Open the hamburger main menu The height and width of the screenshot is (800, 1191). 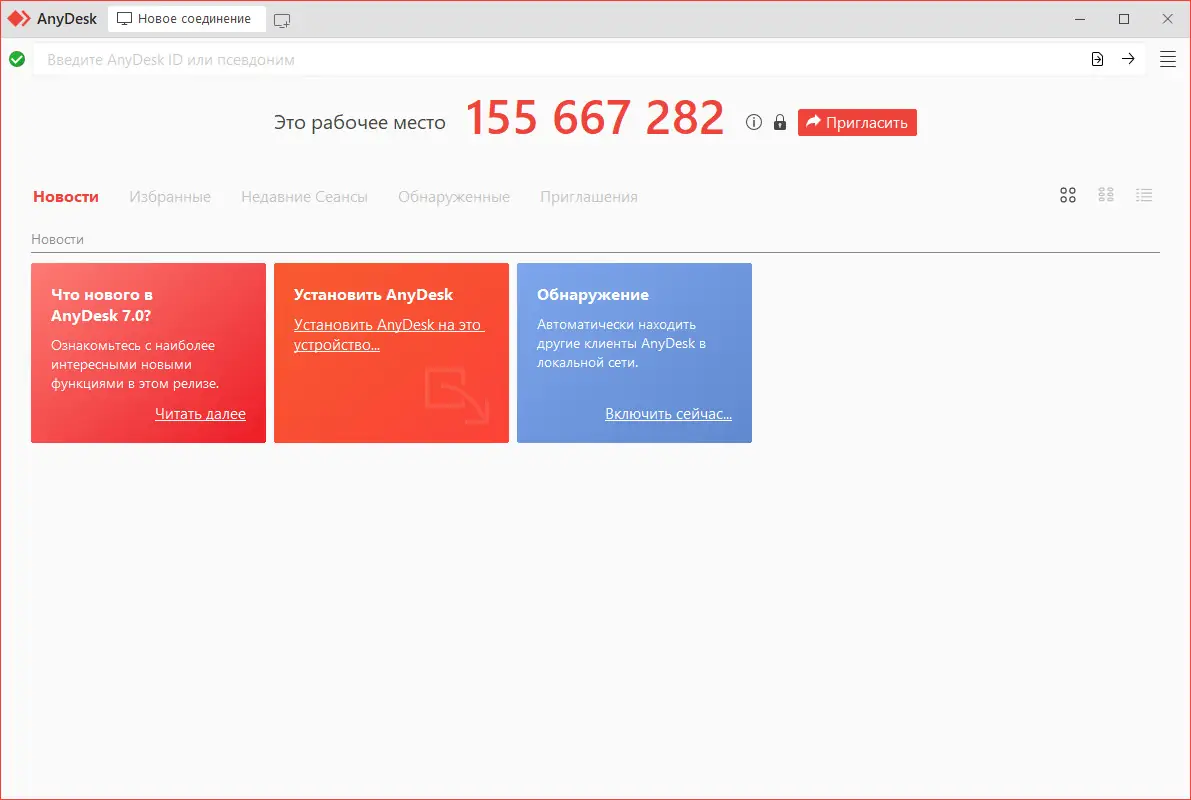coord(1167,59)
